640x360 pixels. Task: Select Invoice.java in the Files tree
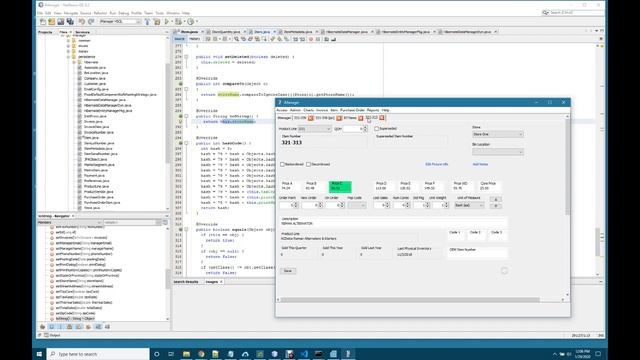point(93,122)
